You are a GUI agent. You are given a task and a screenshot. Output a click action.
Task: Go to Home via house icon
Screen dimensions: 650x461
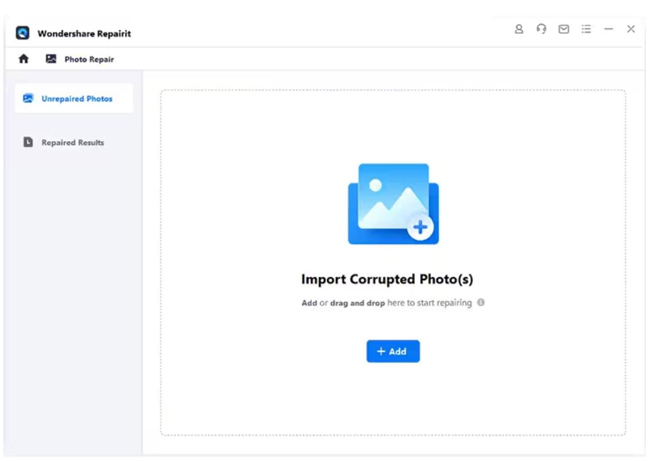click(24, 59)
